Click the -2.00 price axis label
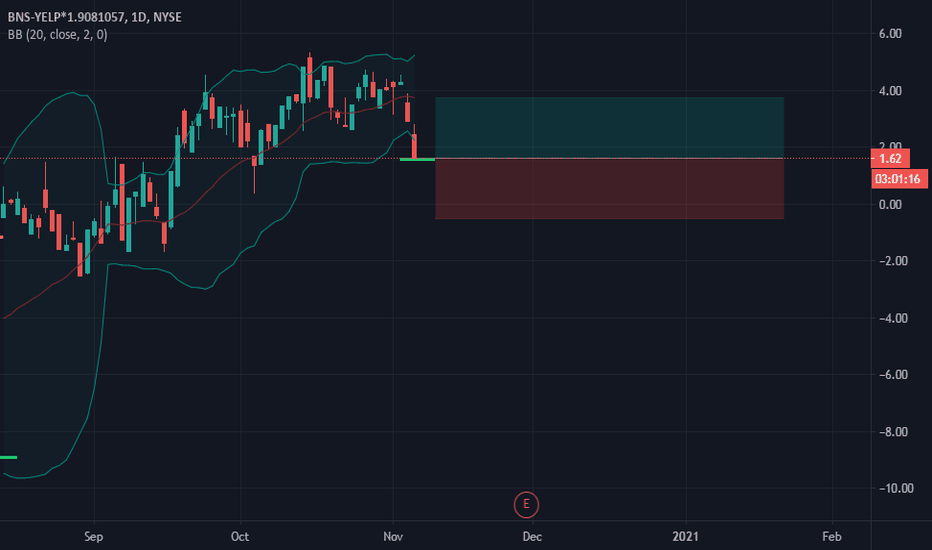 pos(893,261)
